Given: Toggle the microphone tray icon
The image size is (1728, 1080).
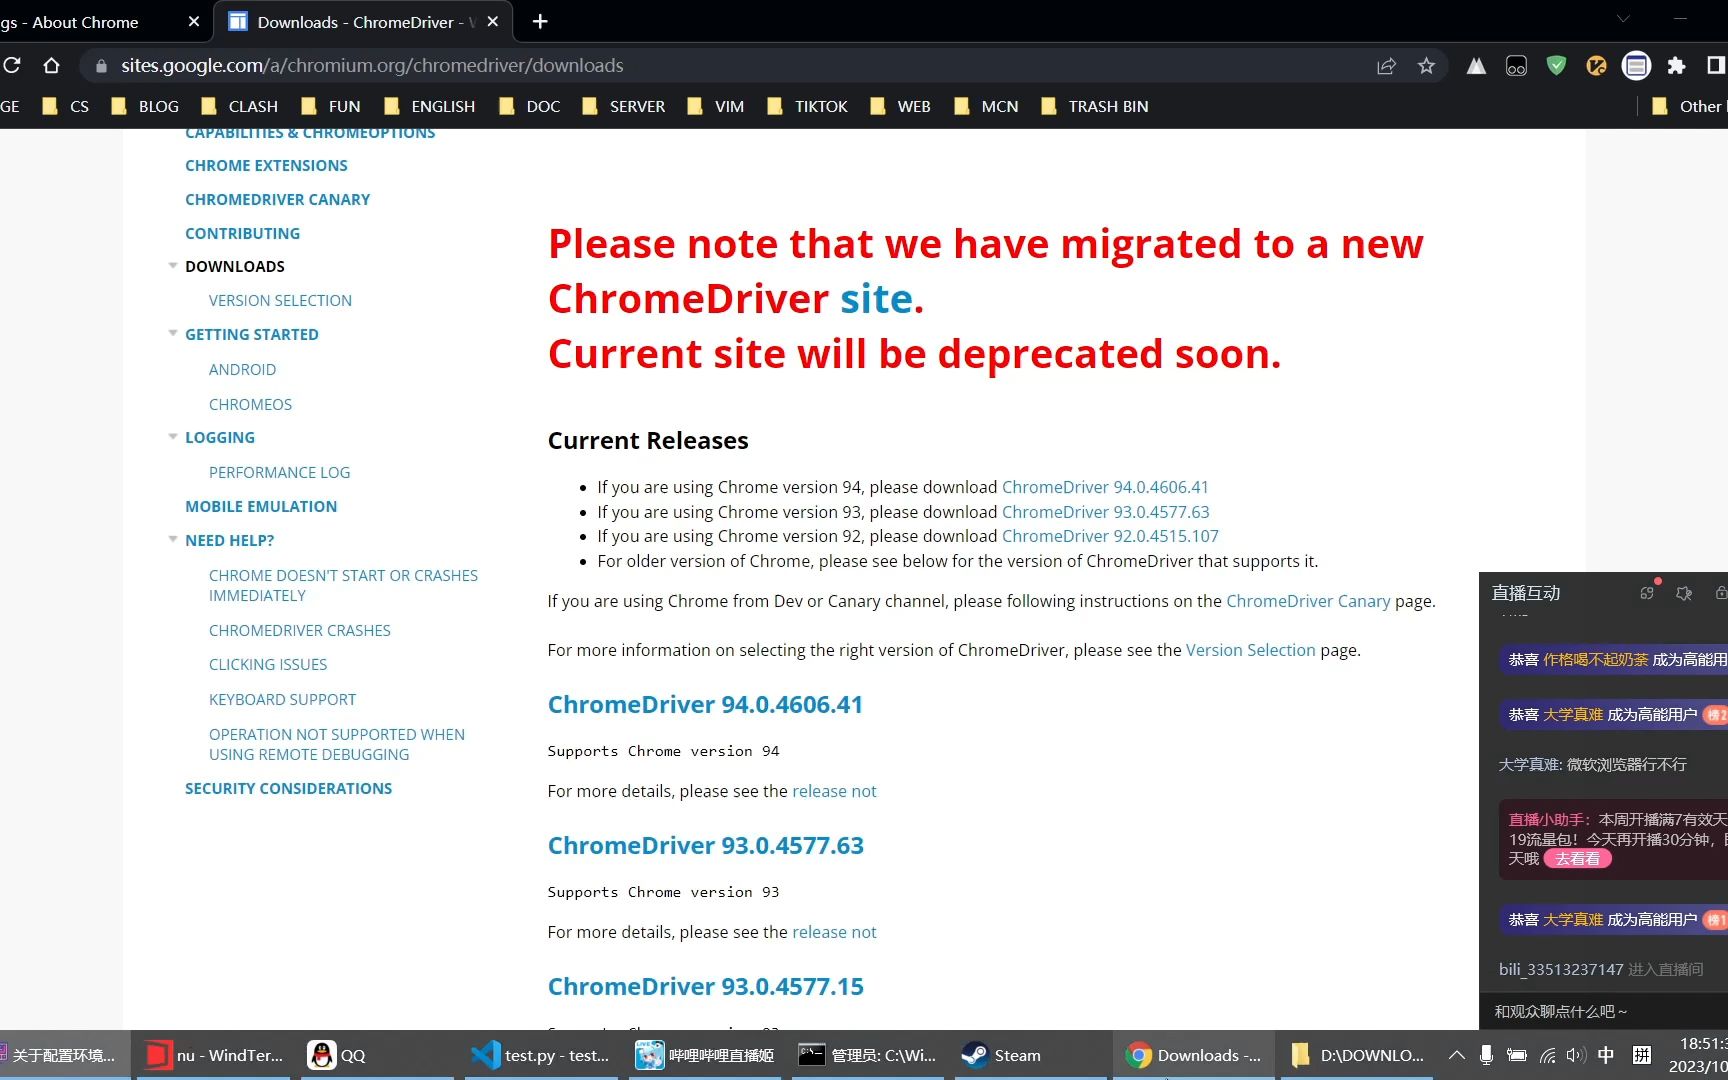Looking at the screenshot, I should (x=1486, y=1055).
